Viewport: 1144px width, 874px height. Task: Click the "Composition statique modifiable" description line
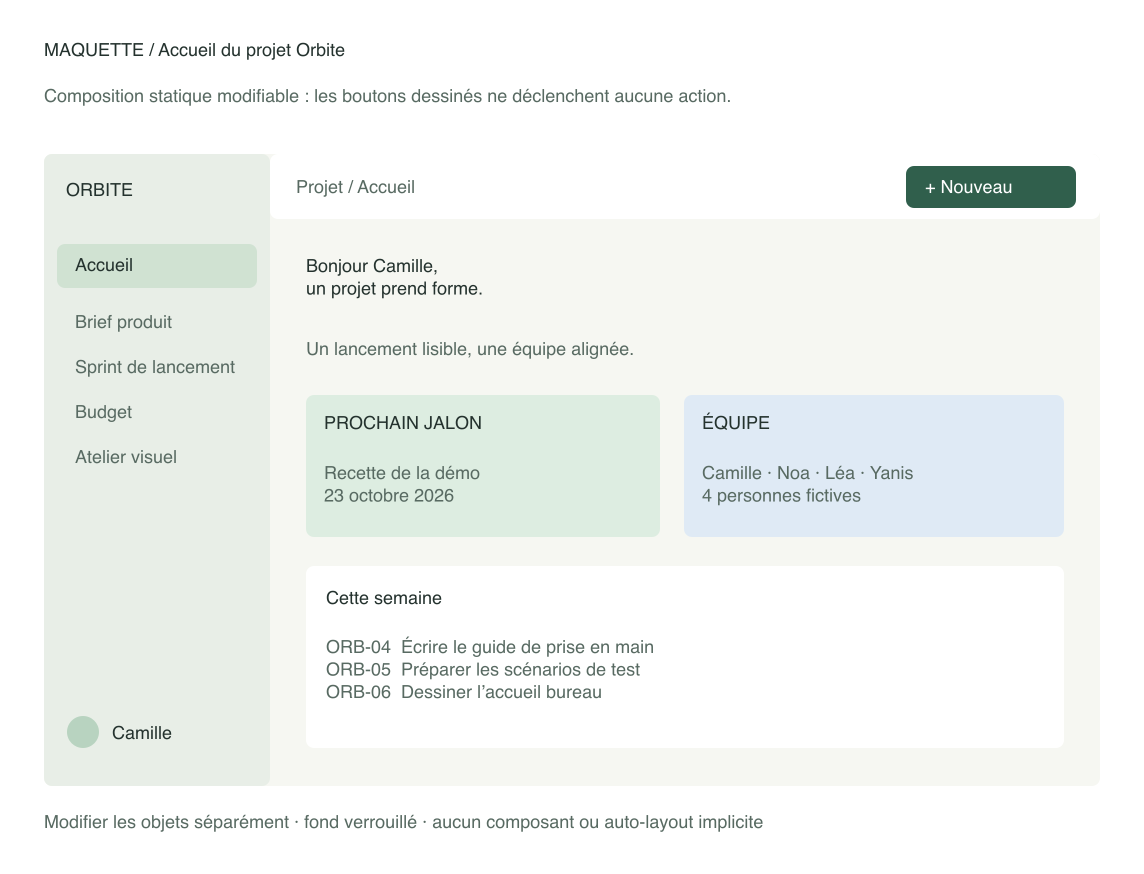(387, 96)
